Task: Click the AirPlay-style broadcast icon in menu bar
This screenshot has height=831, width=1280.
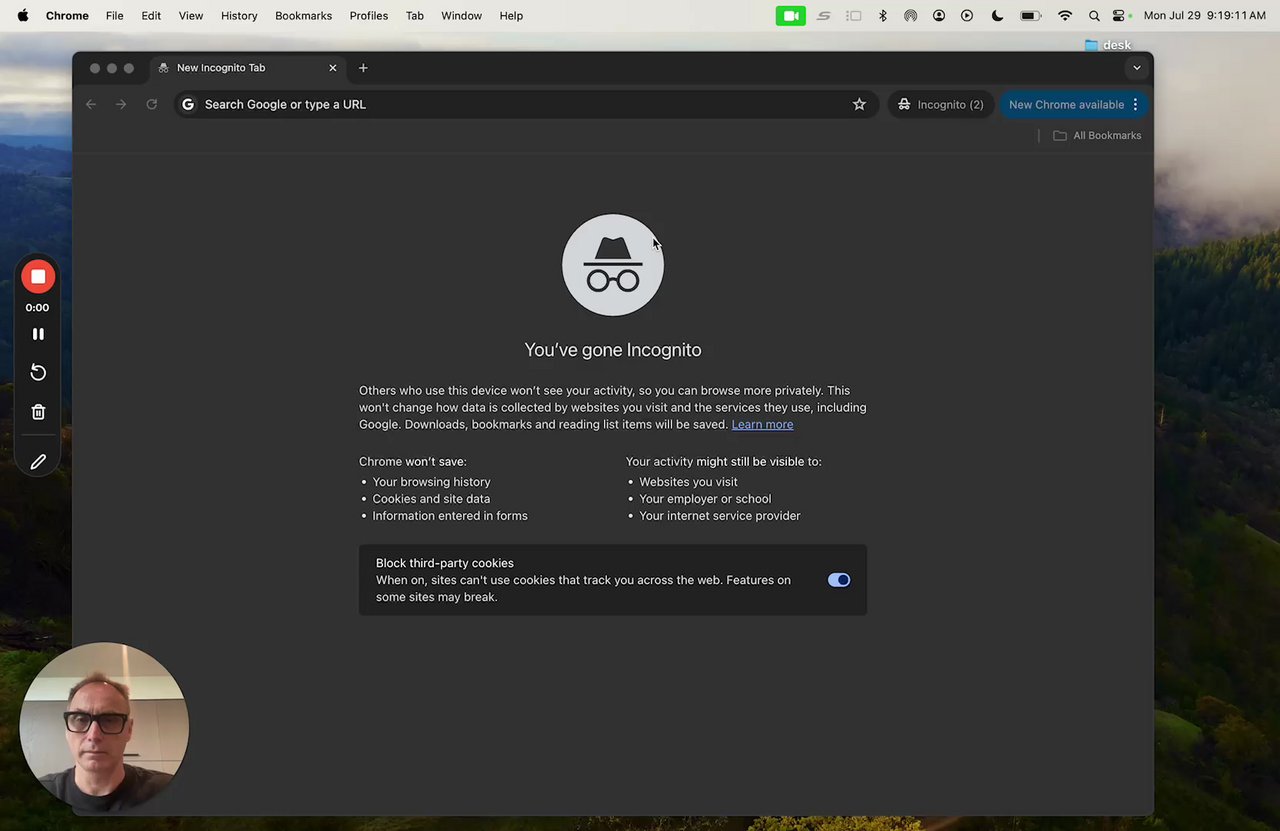Action: [911, 15]
